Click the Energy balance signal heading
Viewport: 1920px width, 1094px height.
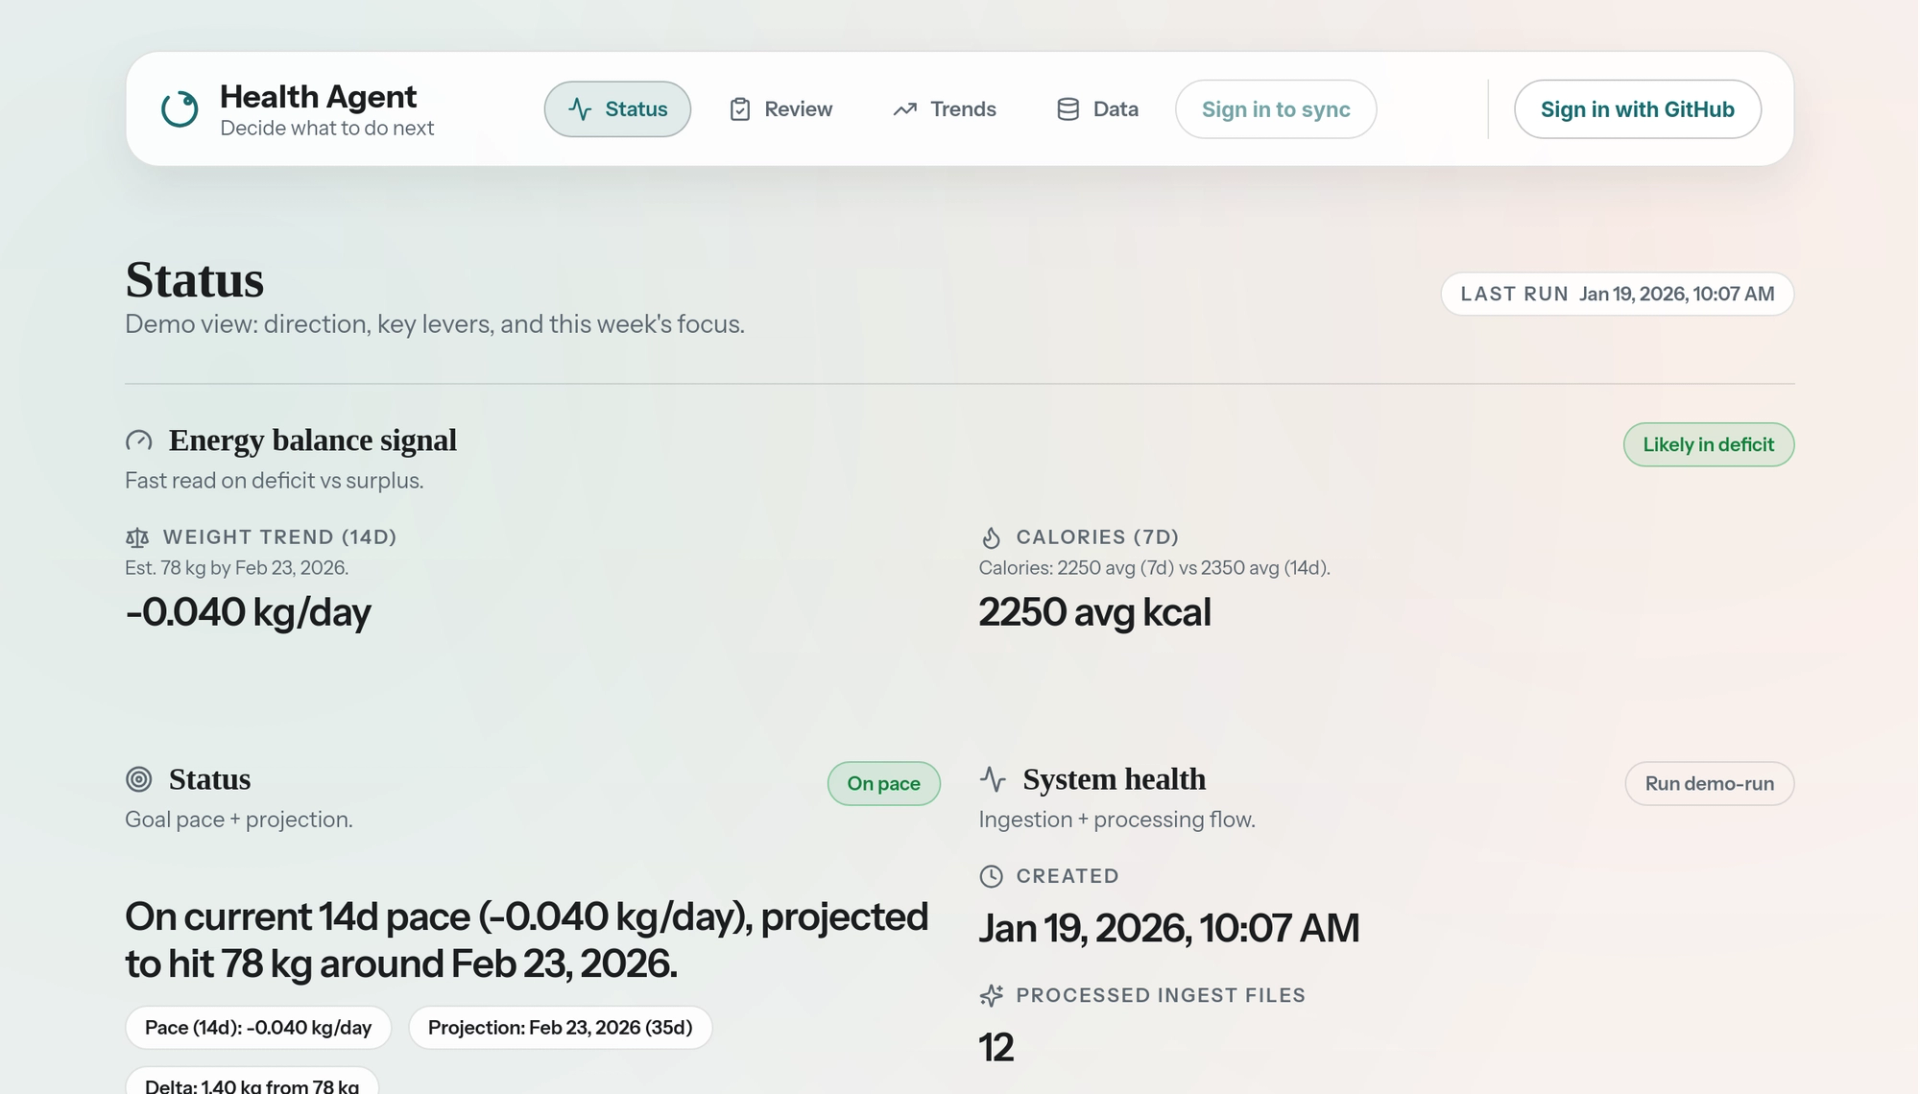pyautogui.click(x=312, y=441)
